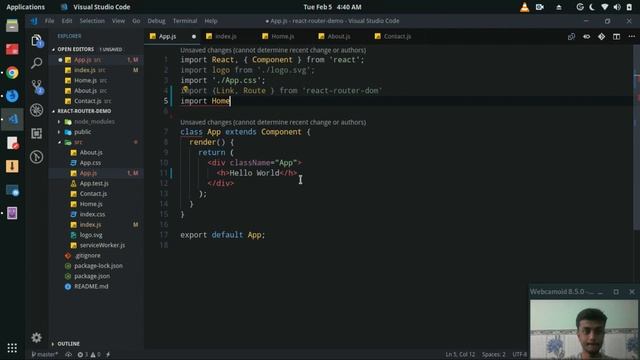The width and height of the screenshot is (640, 360).
Task: Open .gitignore in the file tree
Action: [87, 255]
